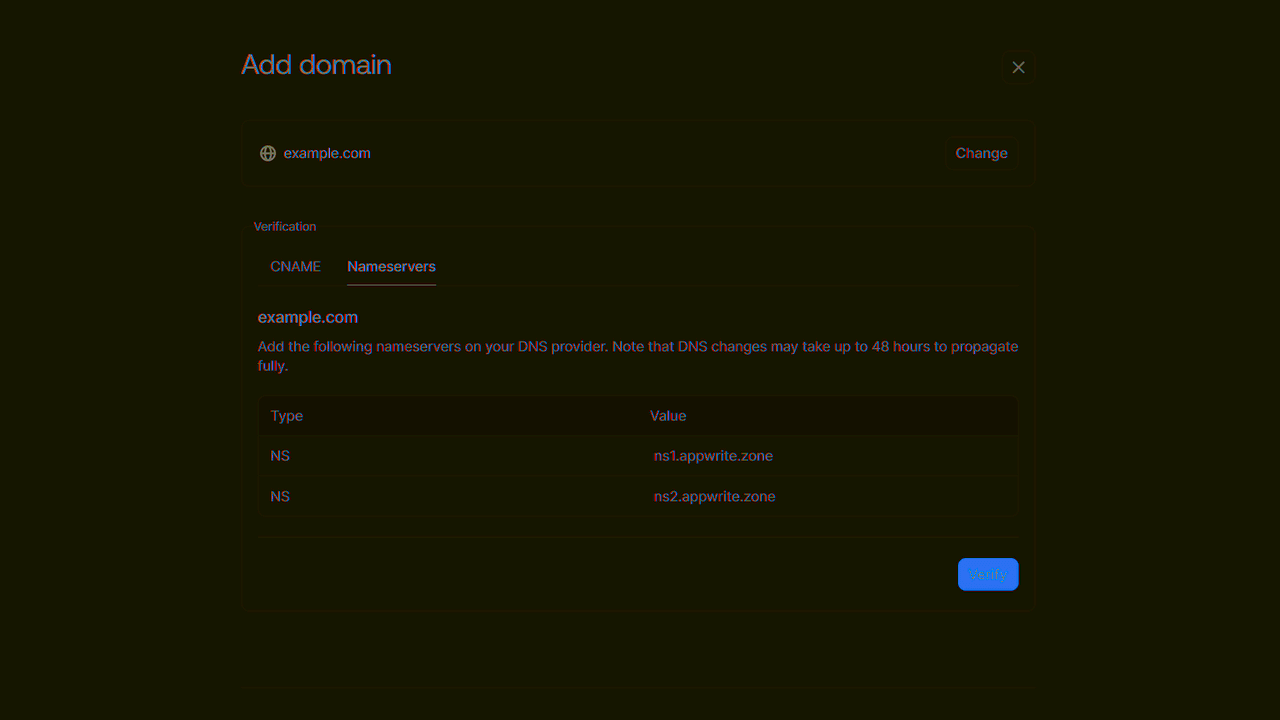Click the Type column header
Viewport: 1280px width, 720px height.
[286, 415]
